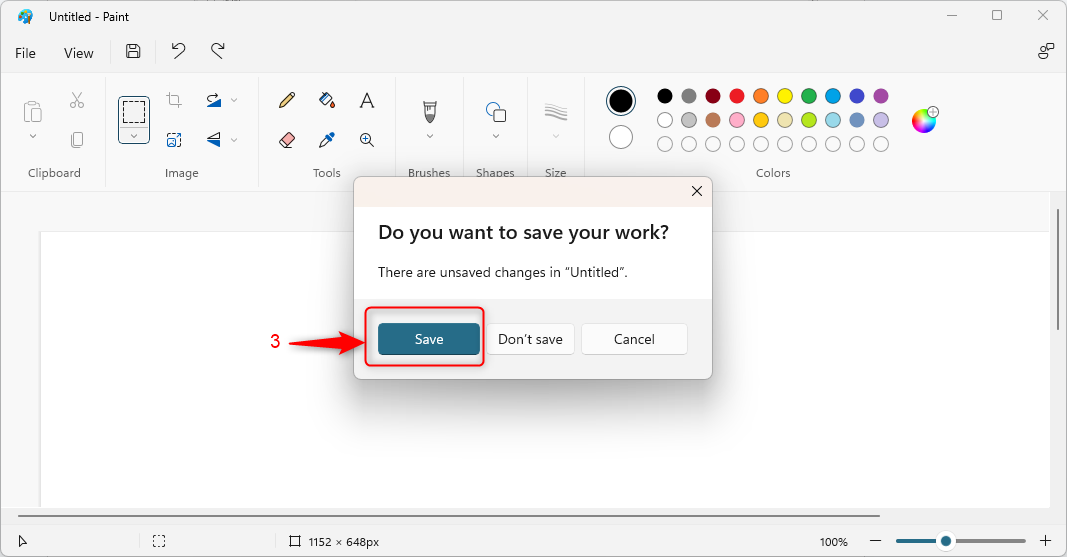Pick the orange color swatch
Image resolution: width=1067 pixels, height=557 pixels.
pyautogui.click(x=761, y=96)
